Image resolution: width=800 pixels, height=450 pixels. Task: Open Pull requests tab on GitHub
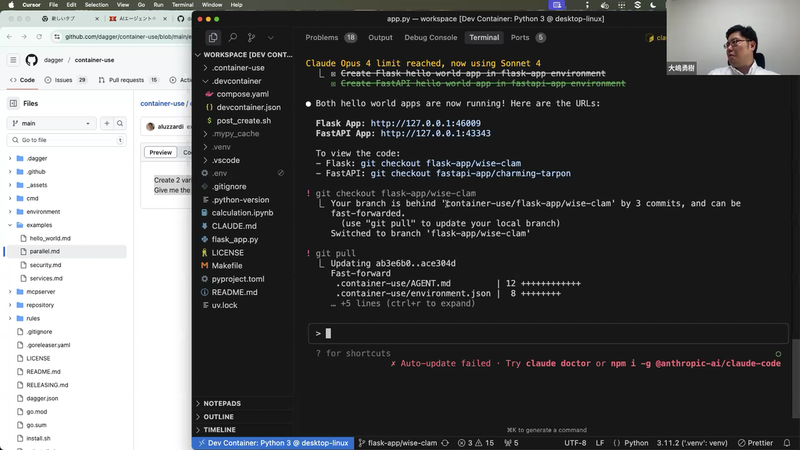click(128, 80)
